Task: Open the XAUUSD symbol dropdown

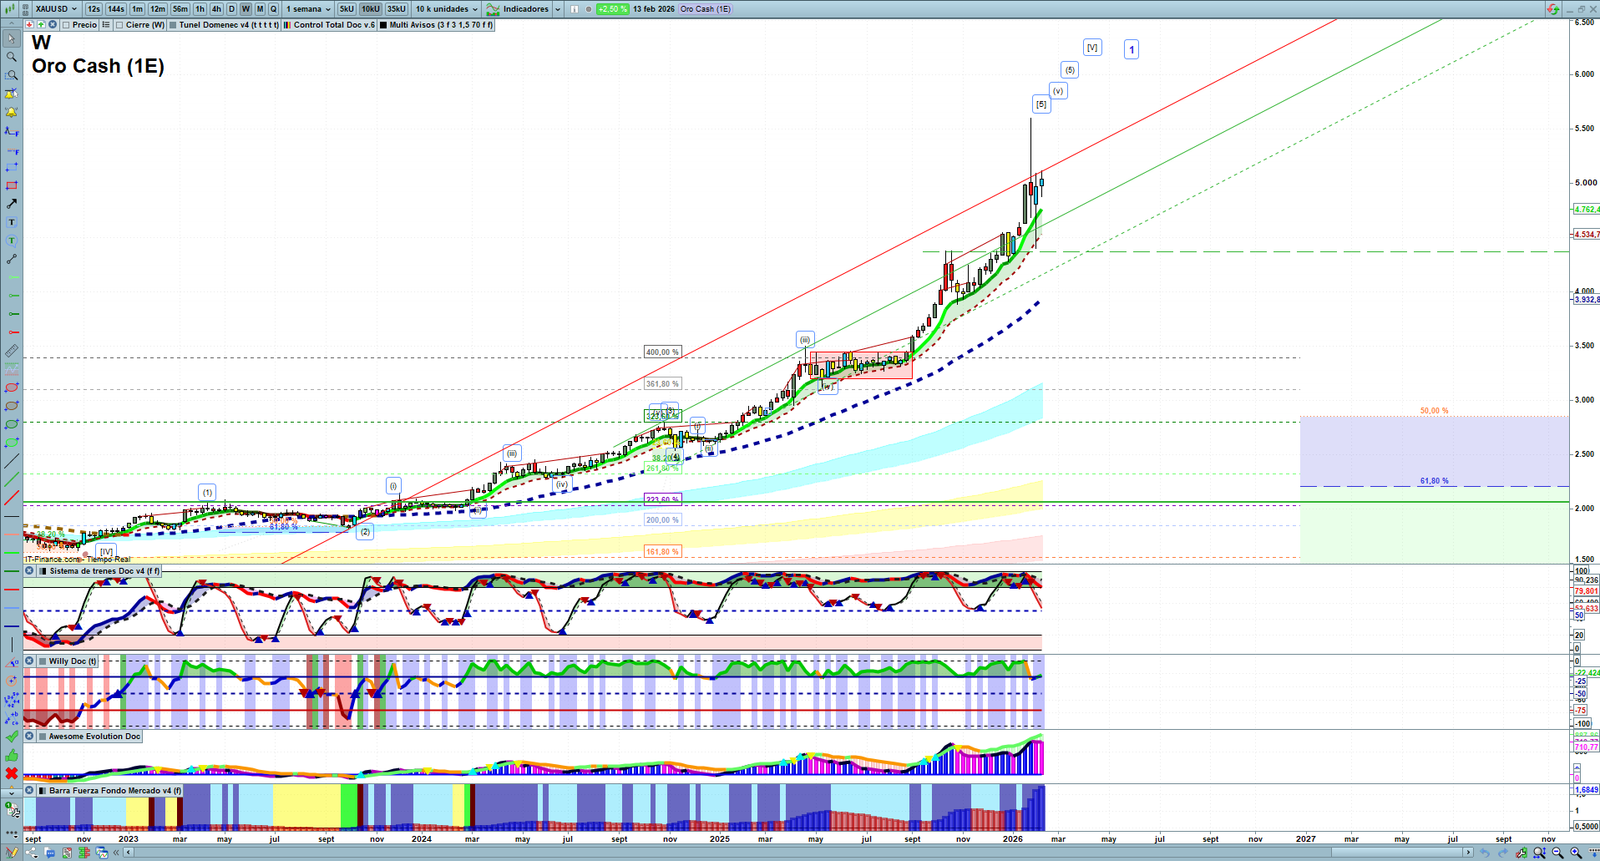Action: 55,9
